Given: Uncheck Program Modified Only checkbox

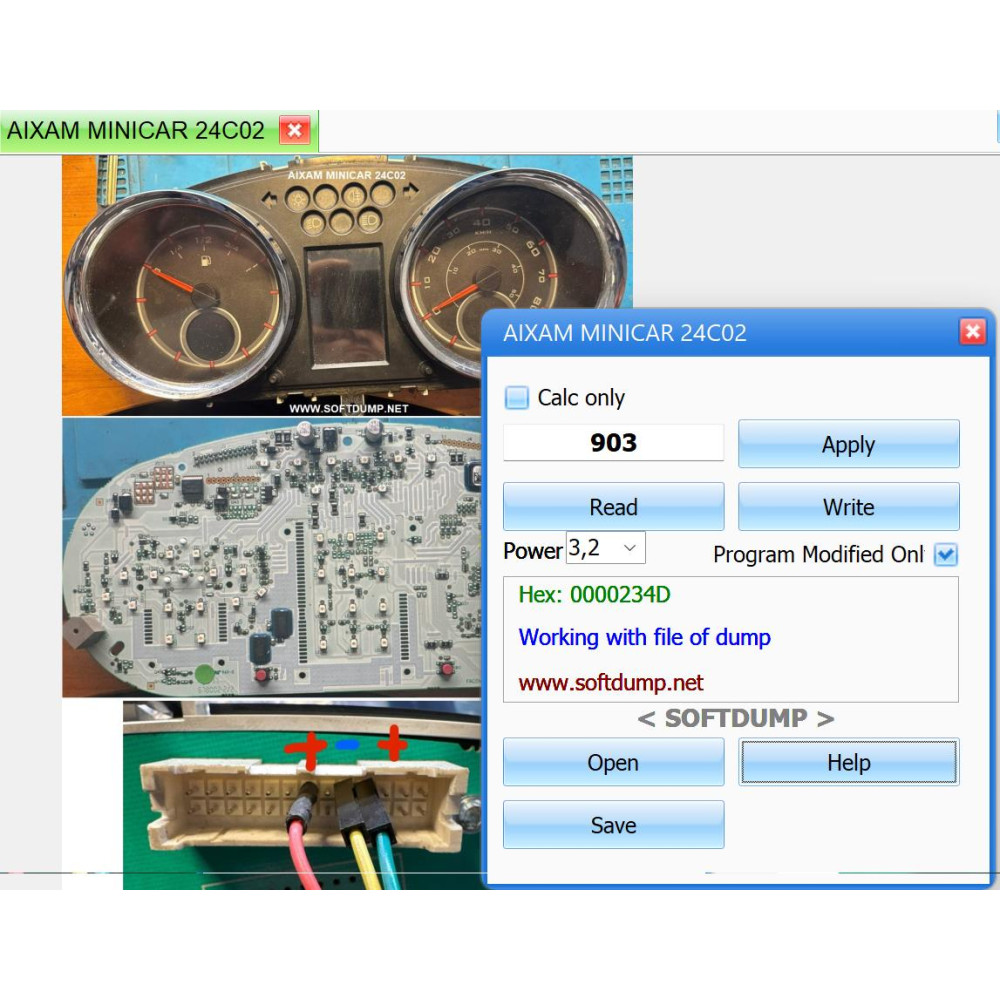Looking at the screenshot, I should (x=945, y=555).
